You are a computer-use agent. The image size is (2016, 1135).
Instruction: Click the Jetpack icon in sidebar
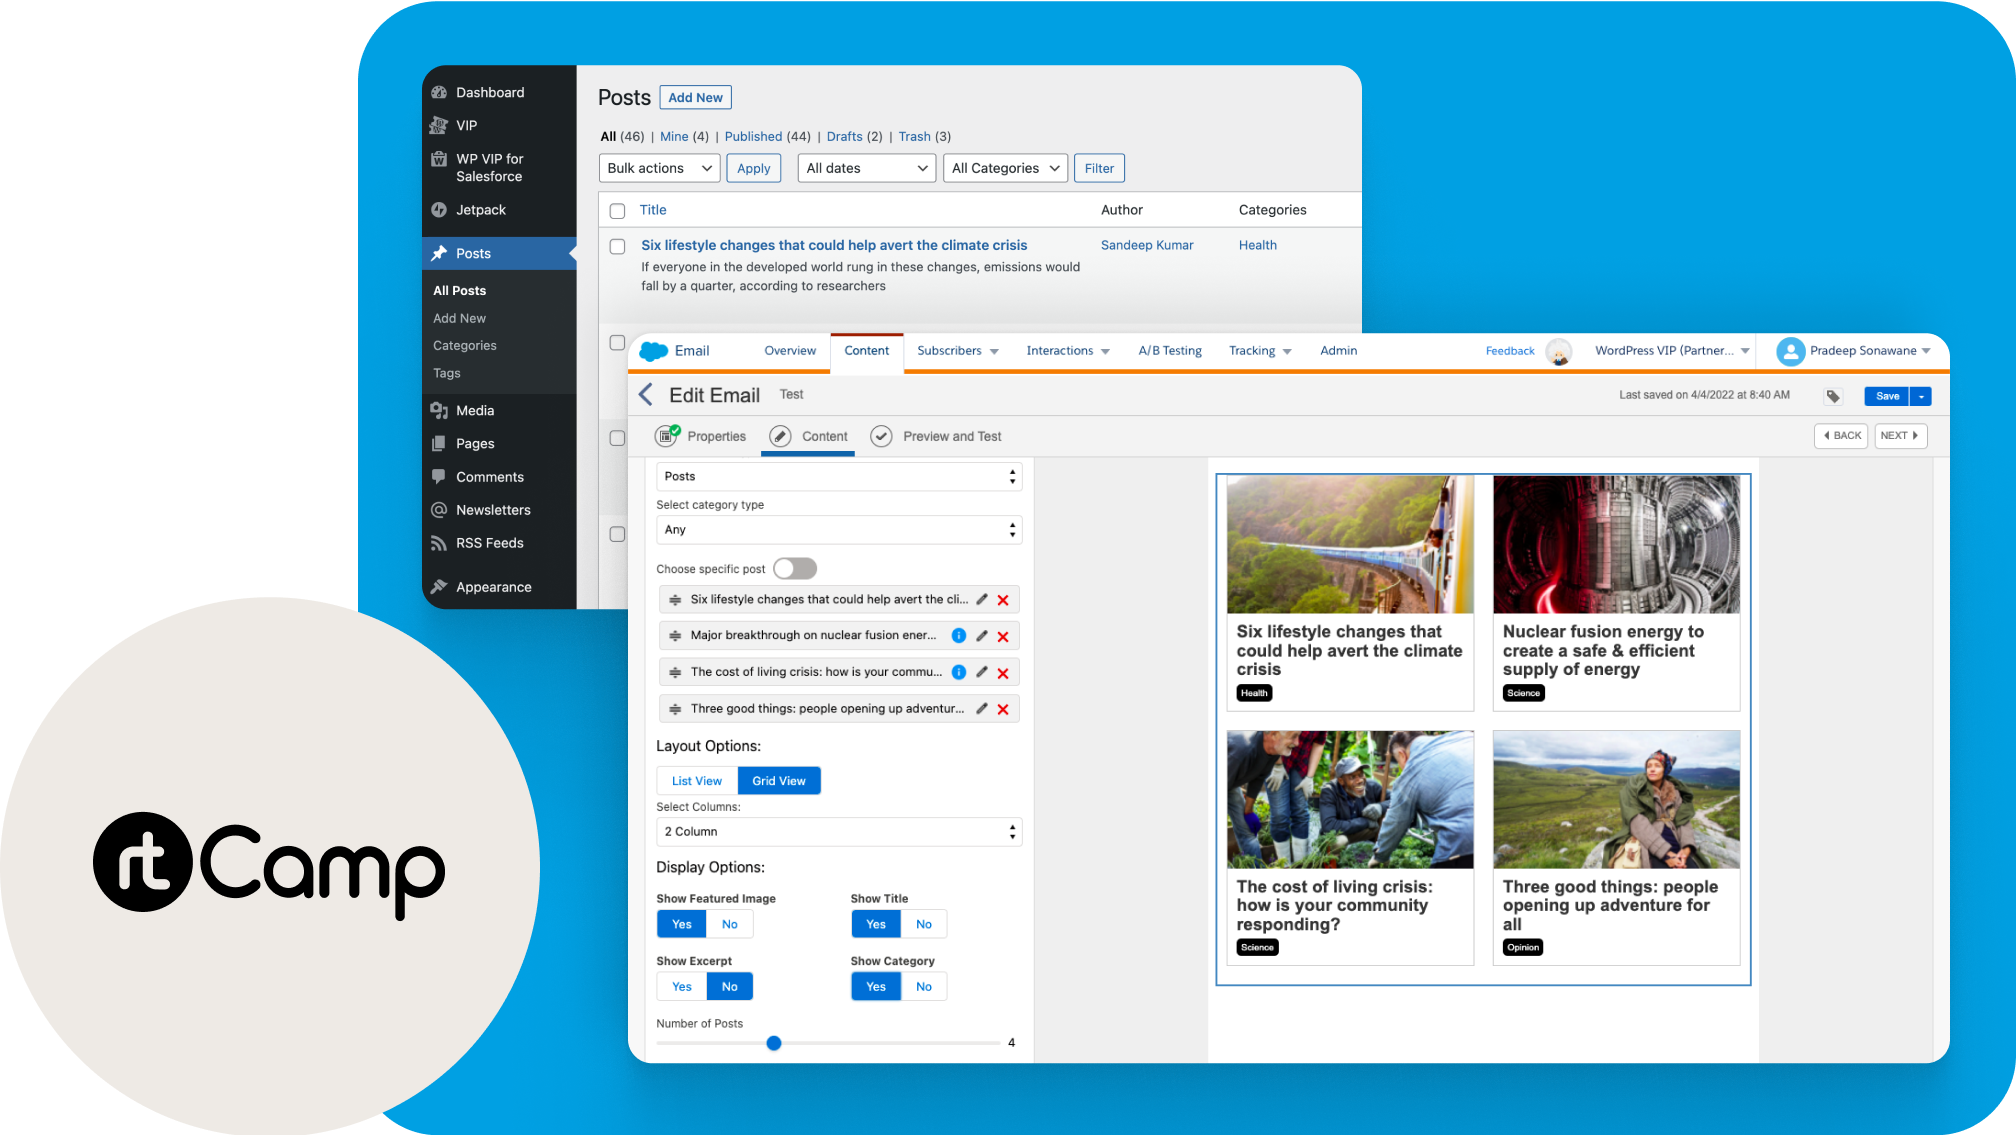(x=438, y=210)
